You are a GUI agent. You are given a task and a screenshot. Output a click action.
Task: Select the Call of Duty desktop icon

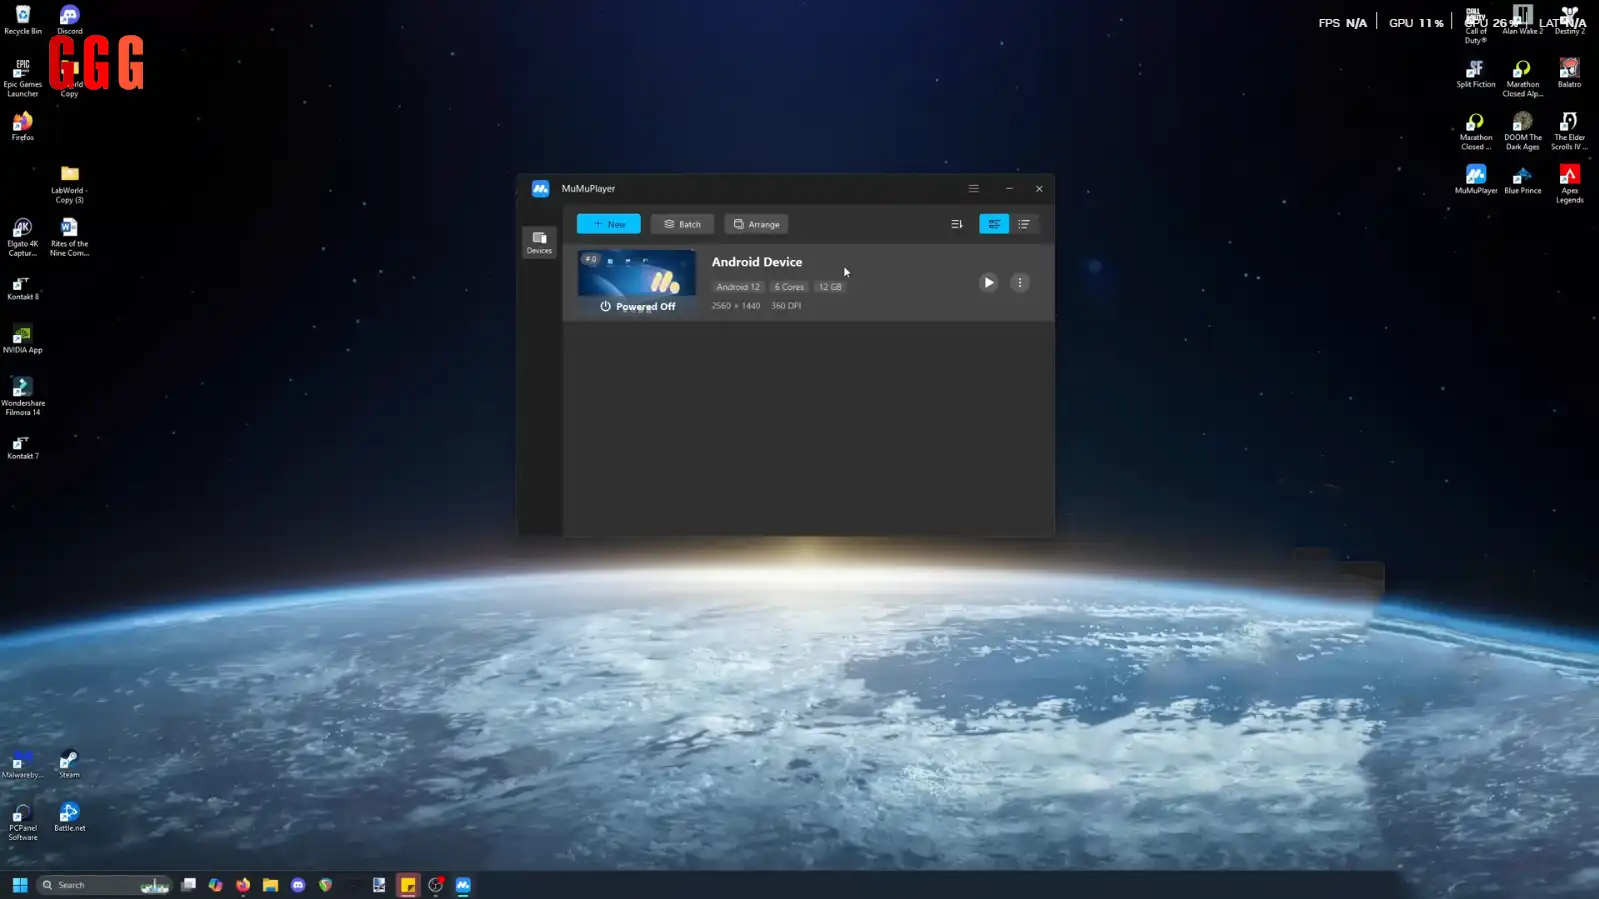tap(1476, 25)
